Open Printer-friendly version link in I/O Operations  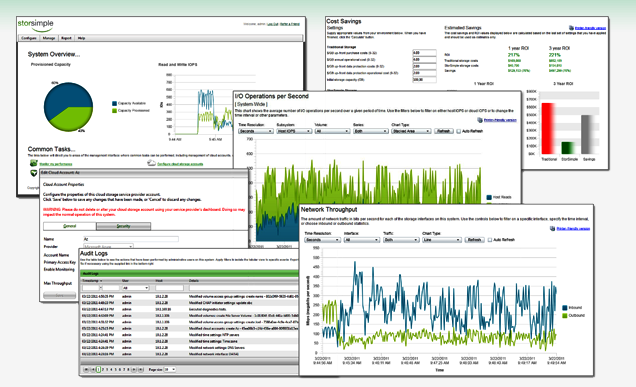[500, 120]
